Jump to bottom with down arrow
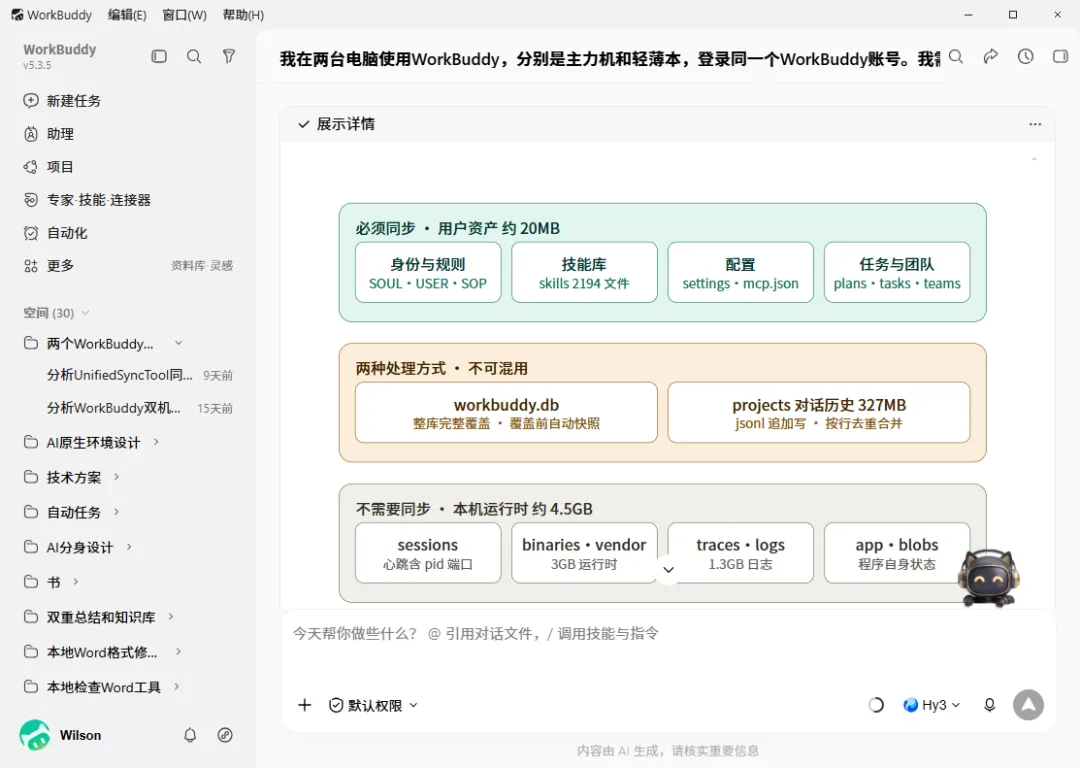 pos(668,570)
